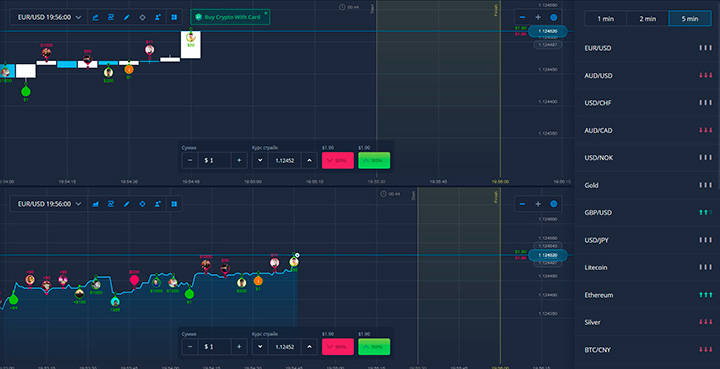Select the drawing pencil tool in top chart
The width and height of the screenshot is (720, 369).
point(127,17)
